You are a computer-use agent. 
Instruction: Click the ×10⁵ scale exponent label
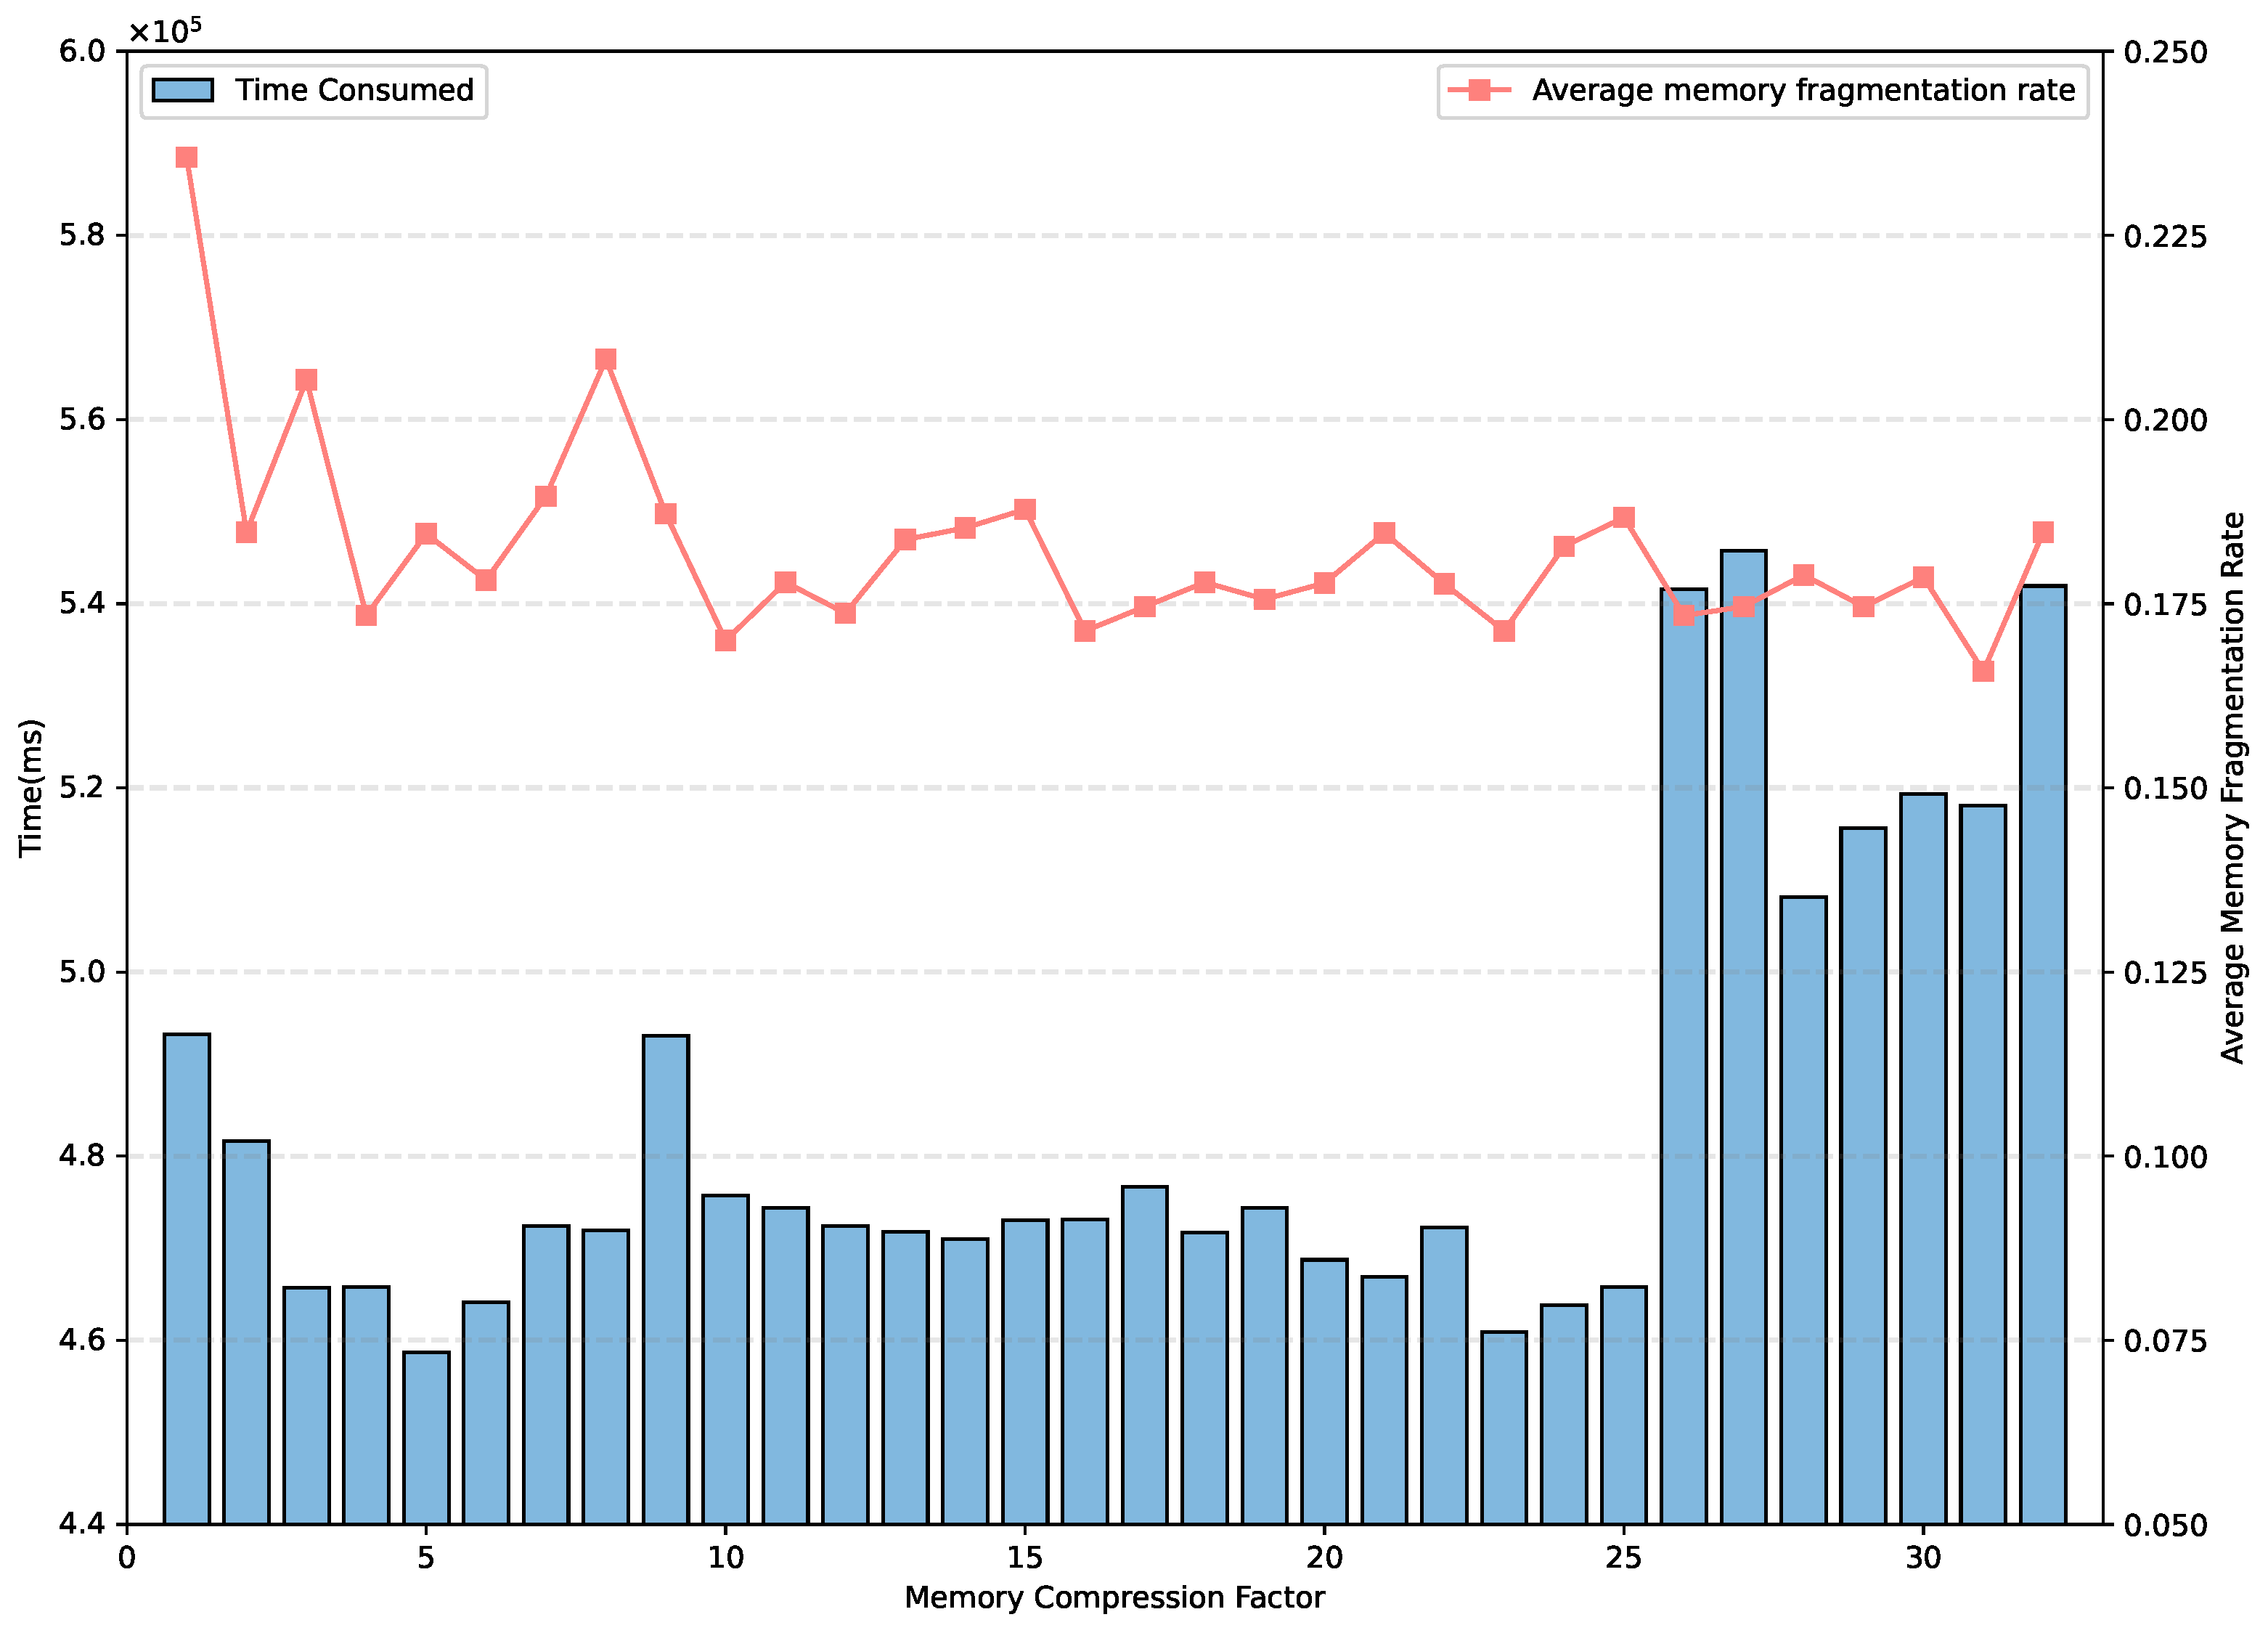coord(165,30)
